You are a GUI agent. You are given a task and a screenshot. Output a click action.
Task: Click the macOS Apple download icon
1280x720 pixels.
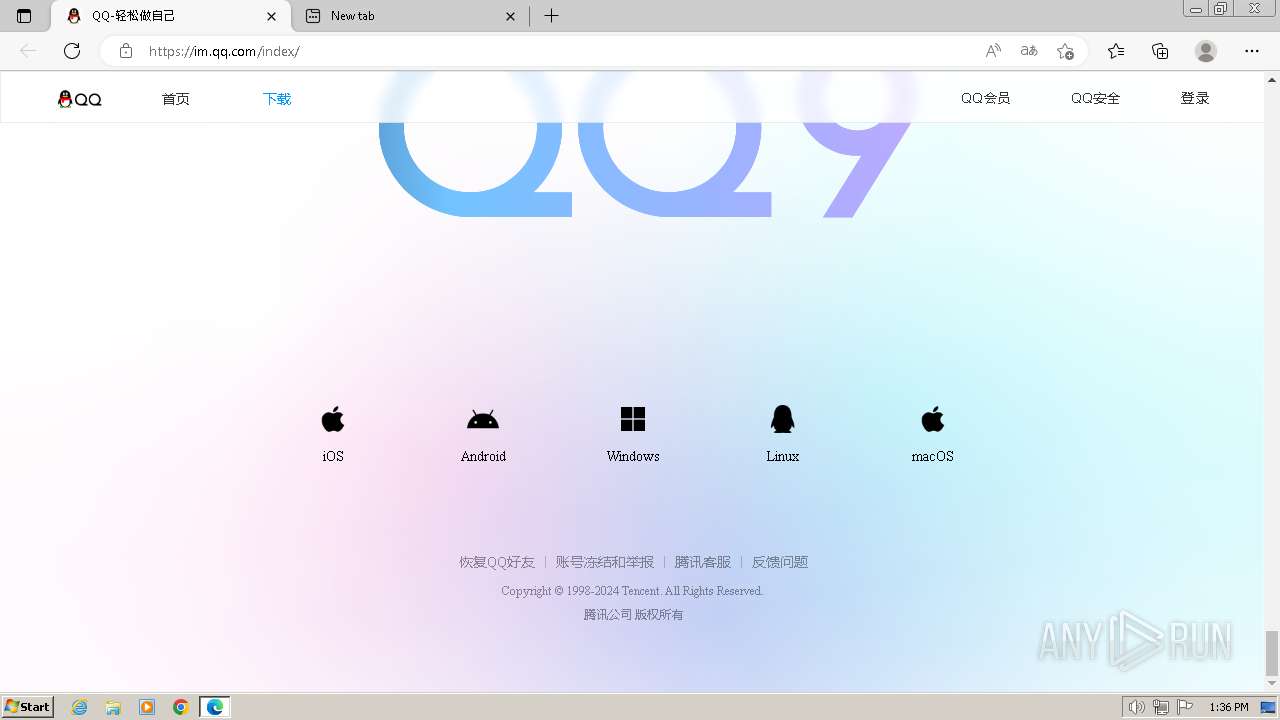(932, 419)
